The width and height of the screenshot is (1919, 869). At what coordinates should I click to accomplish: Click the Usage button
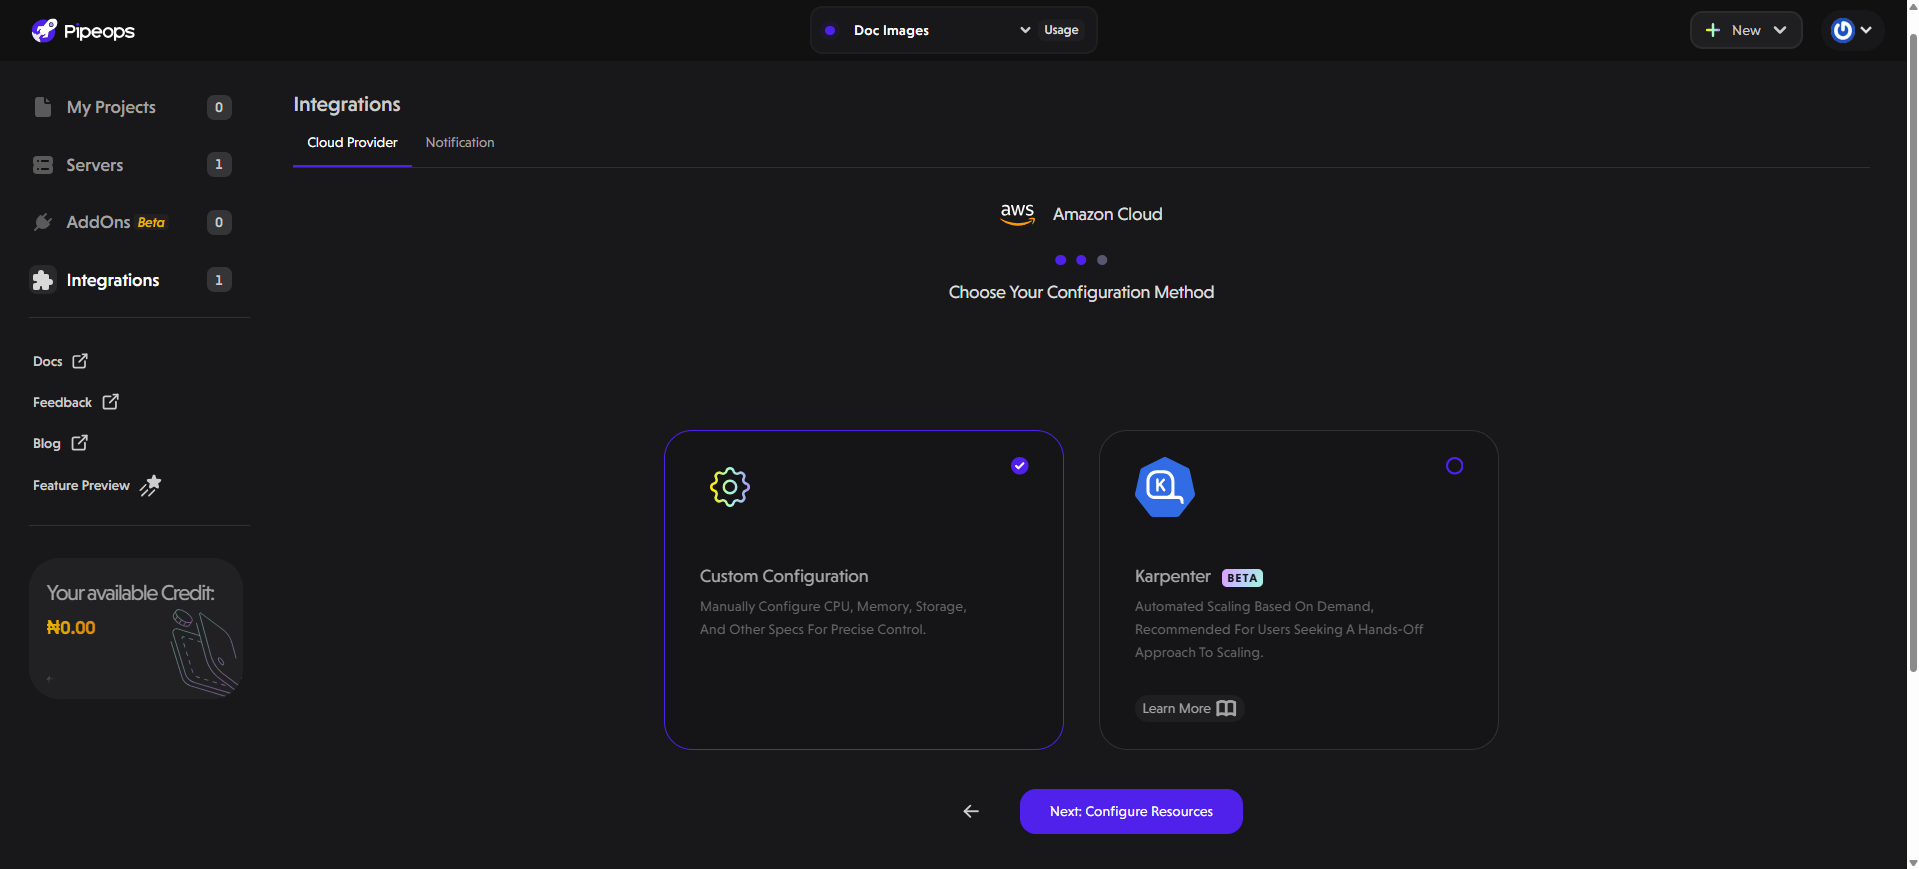point(1061,30)
